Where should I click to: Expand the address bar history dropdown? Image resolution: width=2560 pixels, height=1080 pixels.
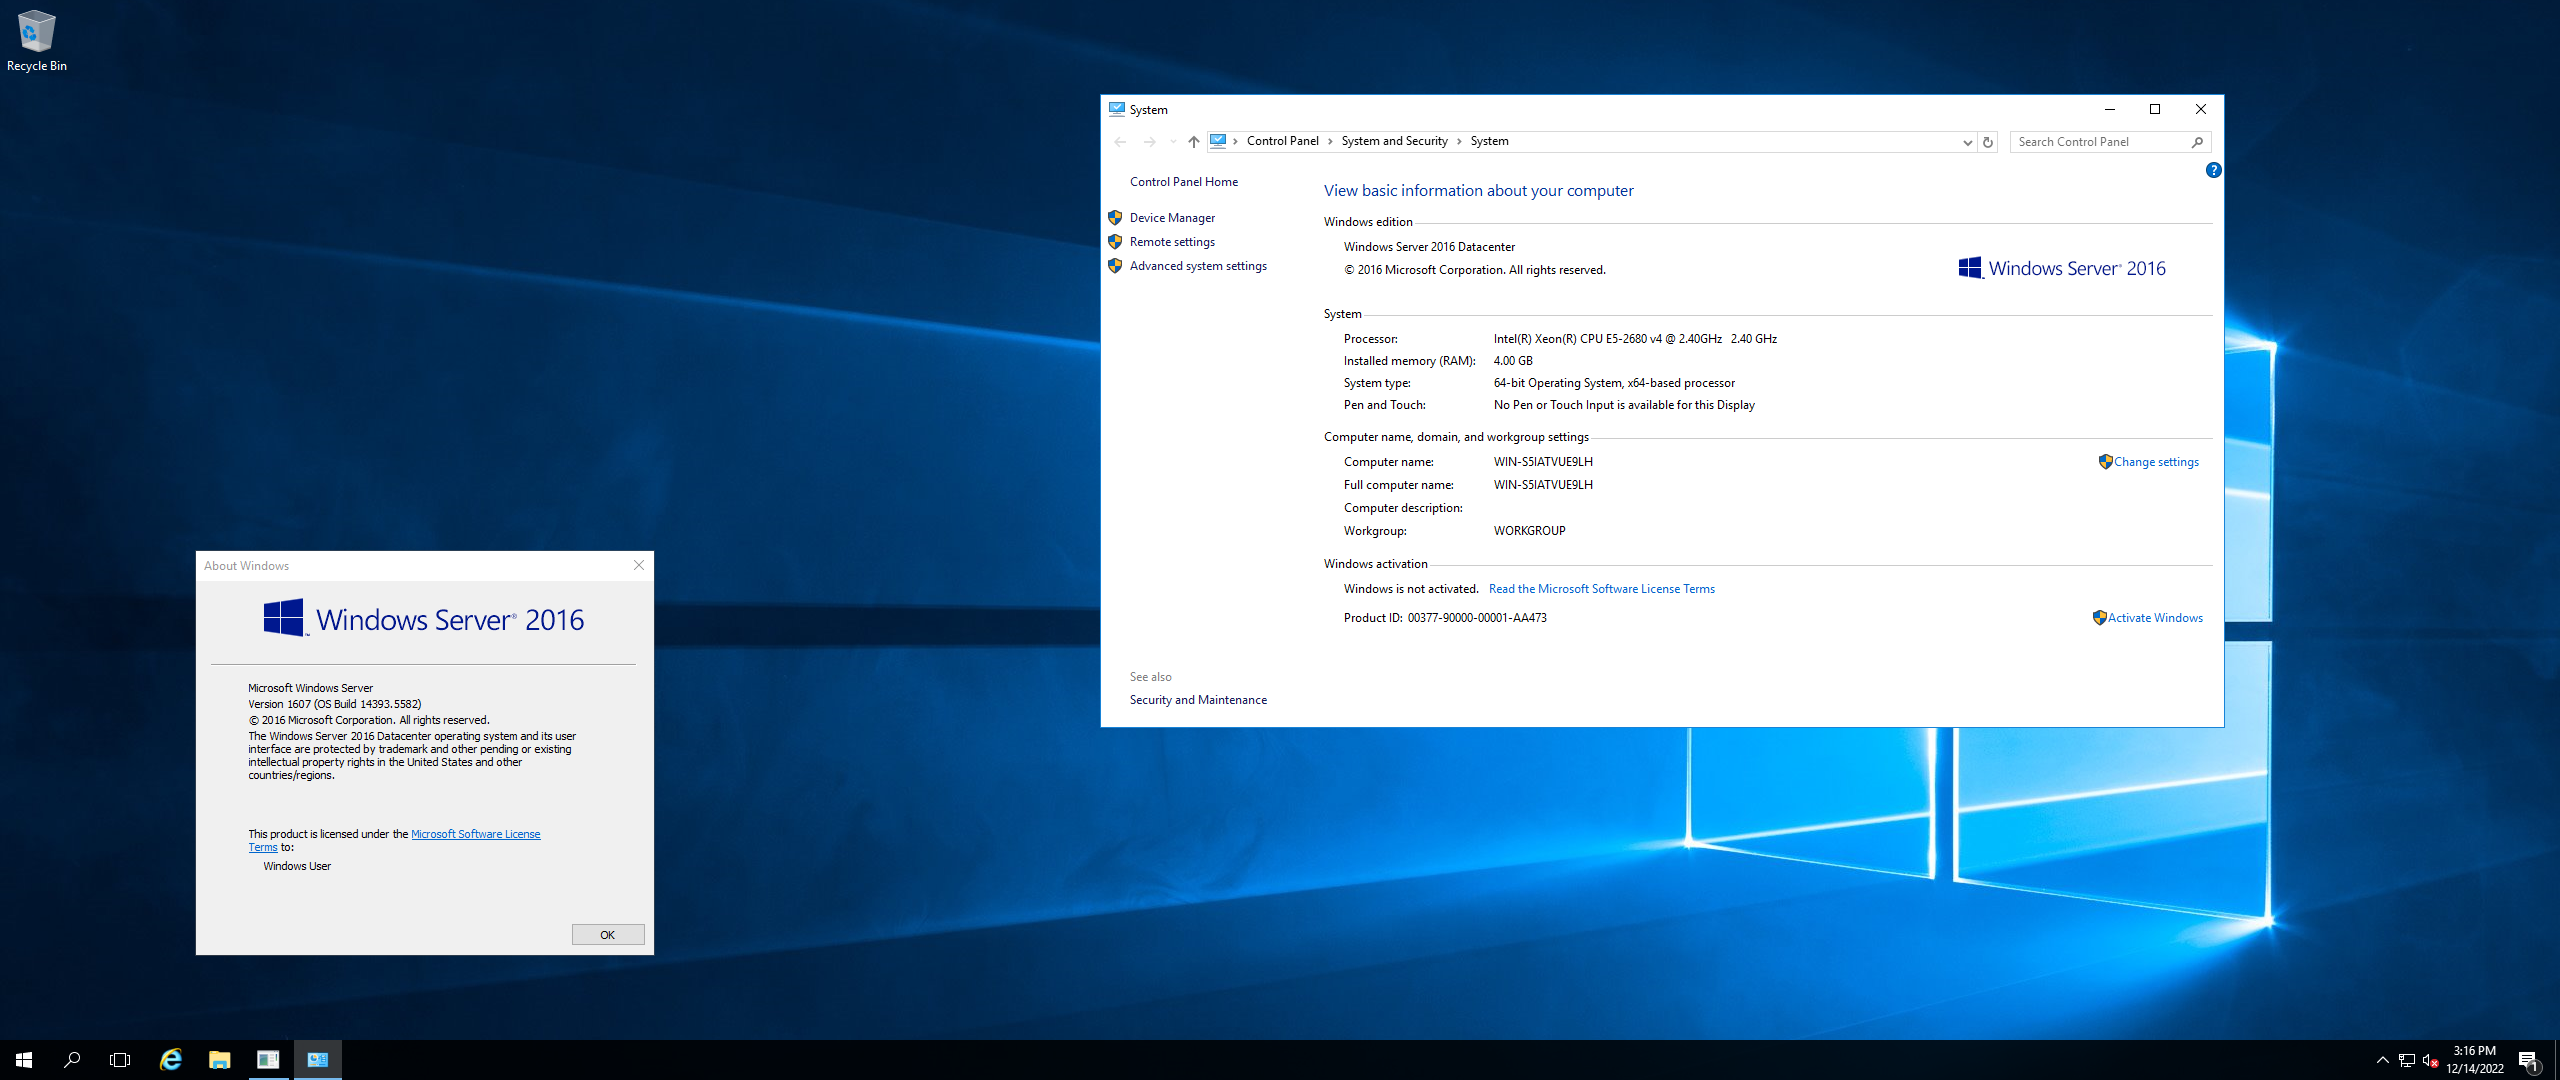(1967, 142)
